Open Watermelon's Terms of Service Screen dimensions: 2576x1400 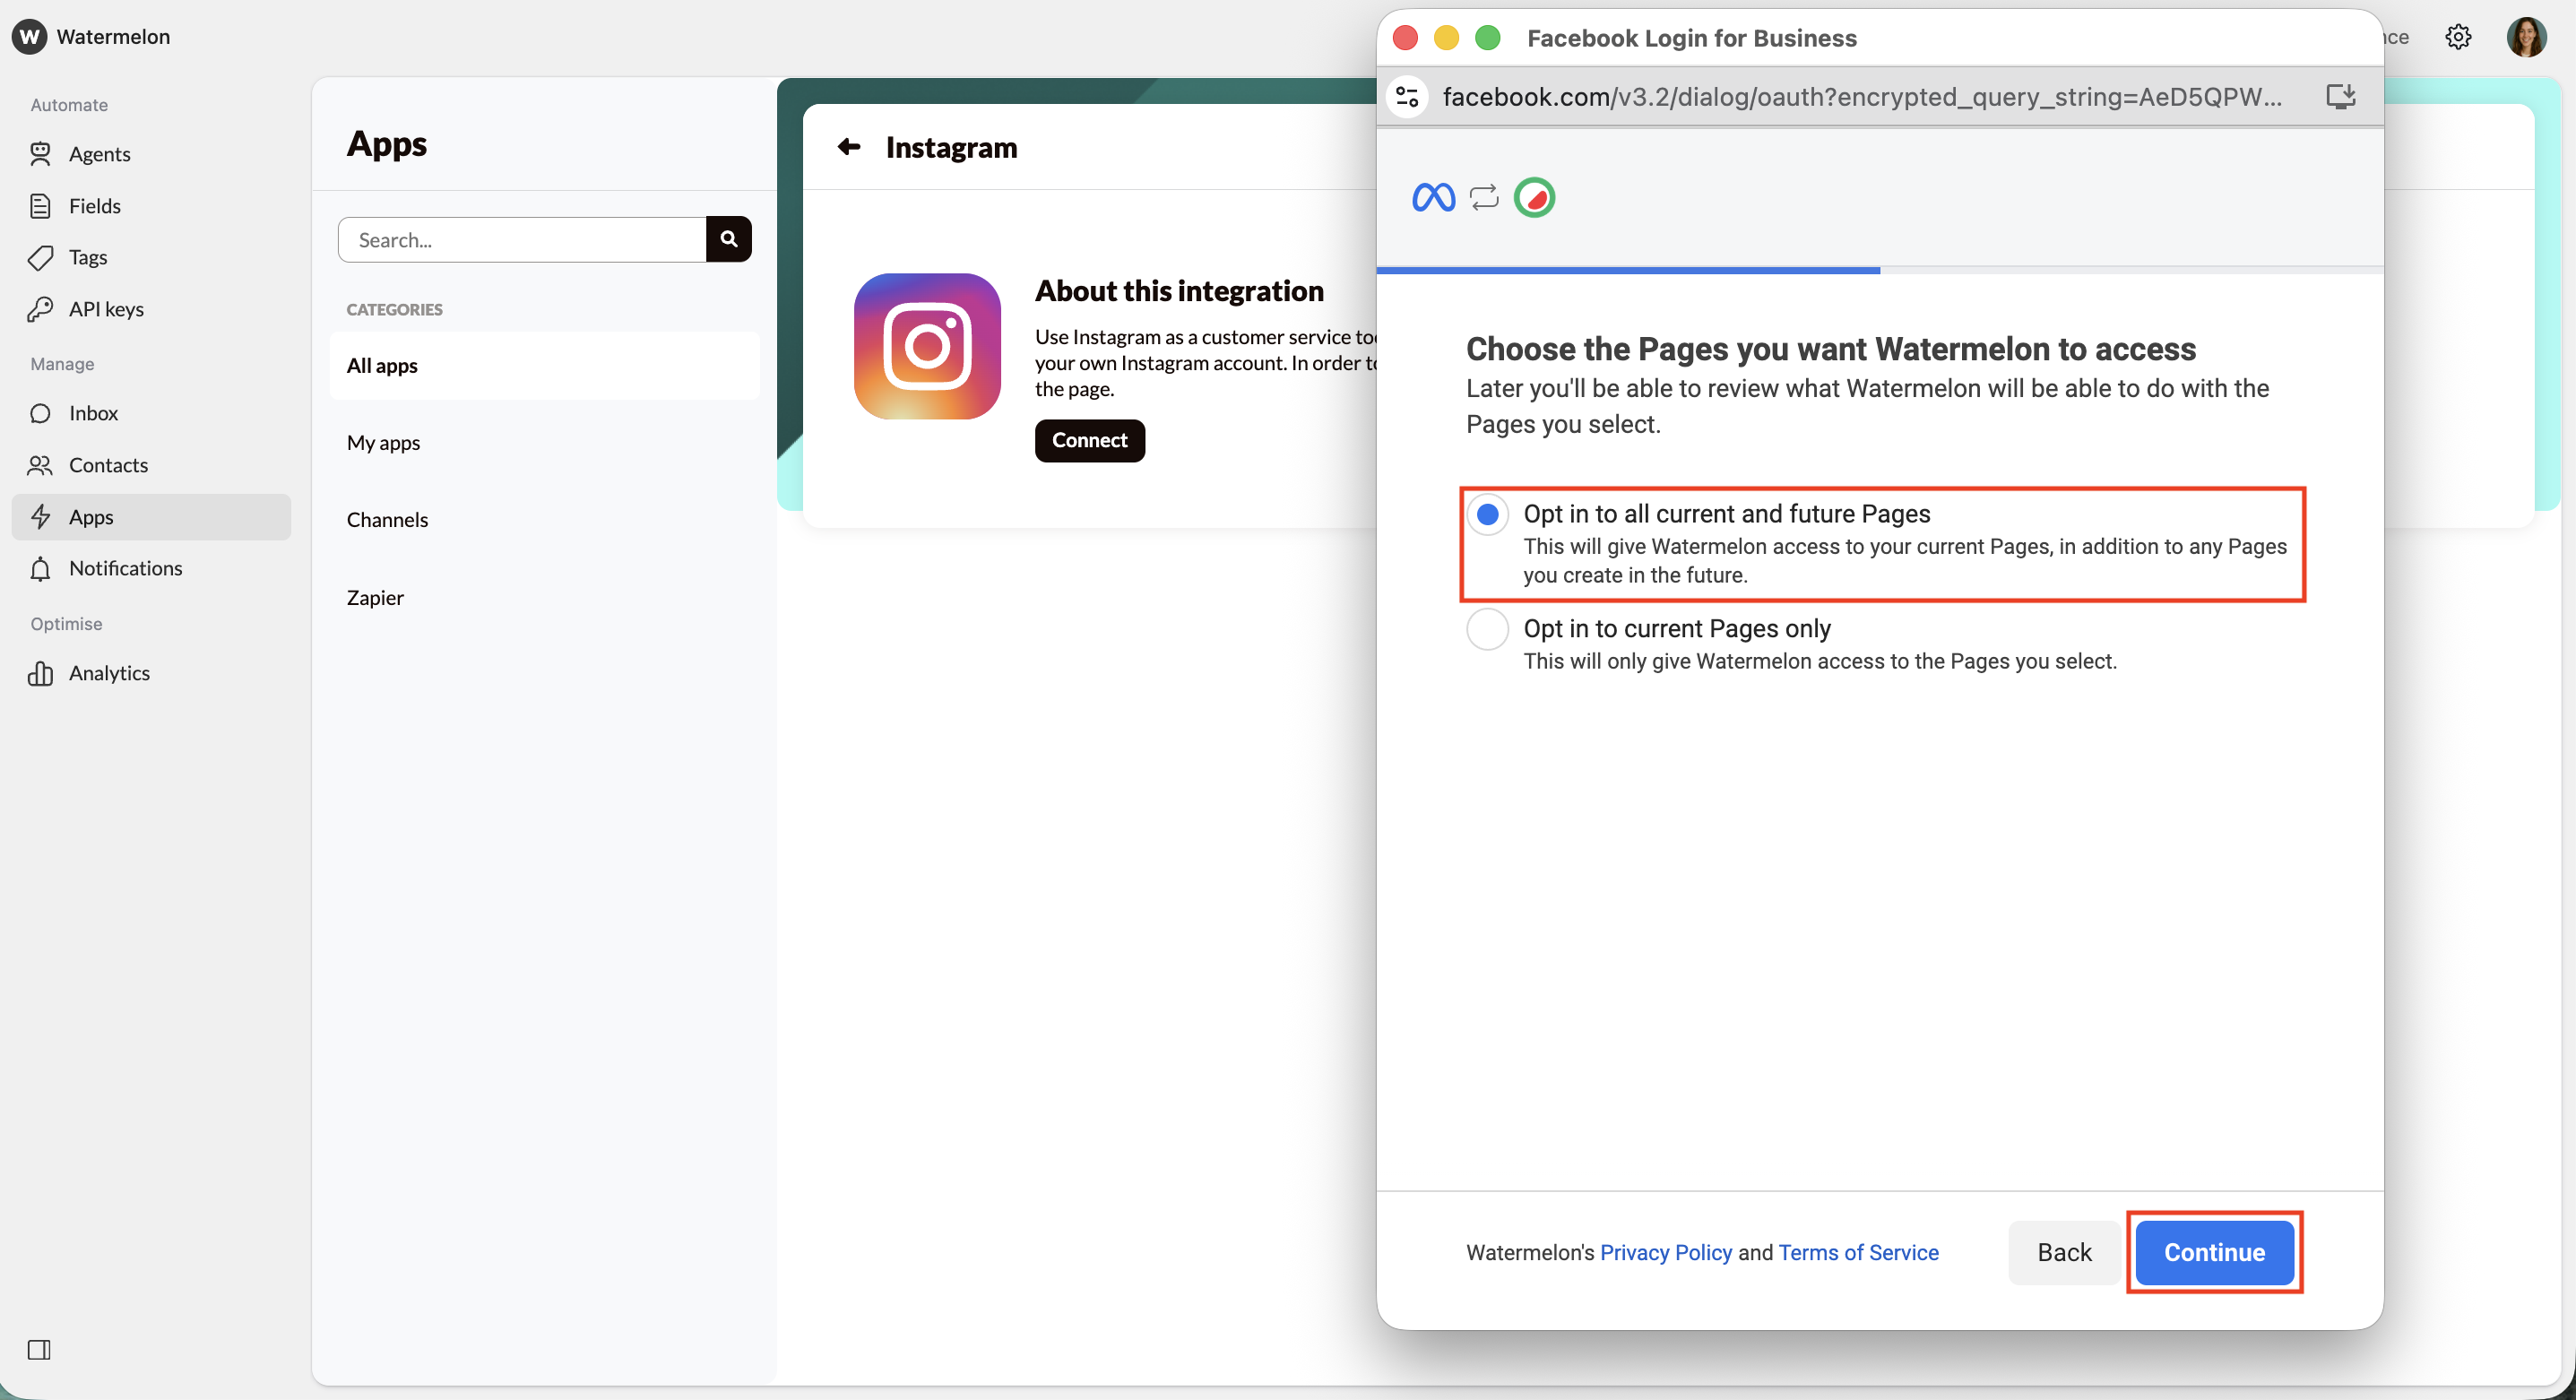(x=1857, y=1252)
